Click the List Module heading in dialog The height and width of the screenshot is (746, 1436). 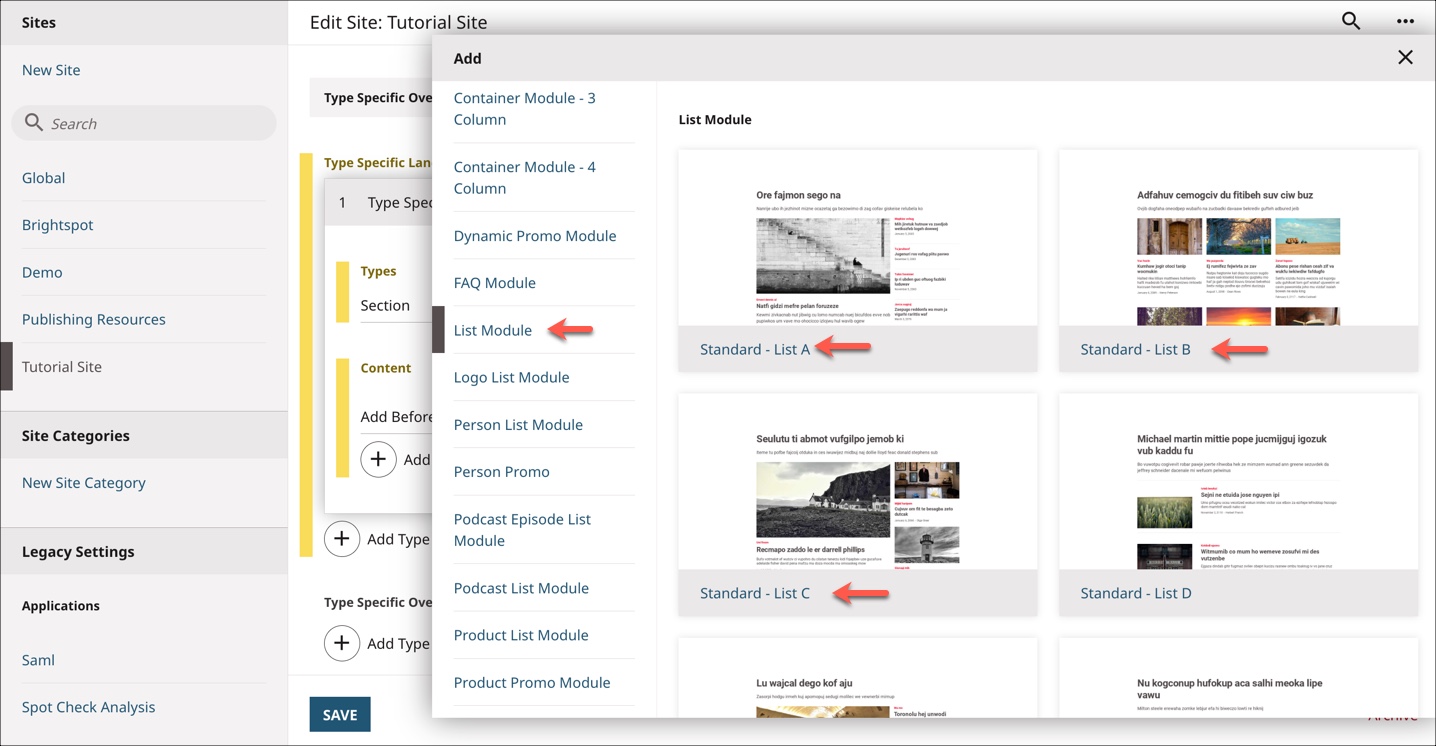coord(715,119)
